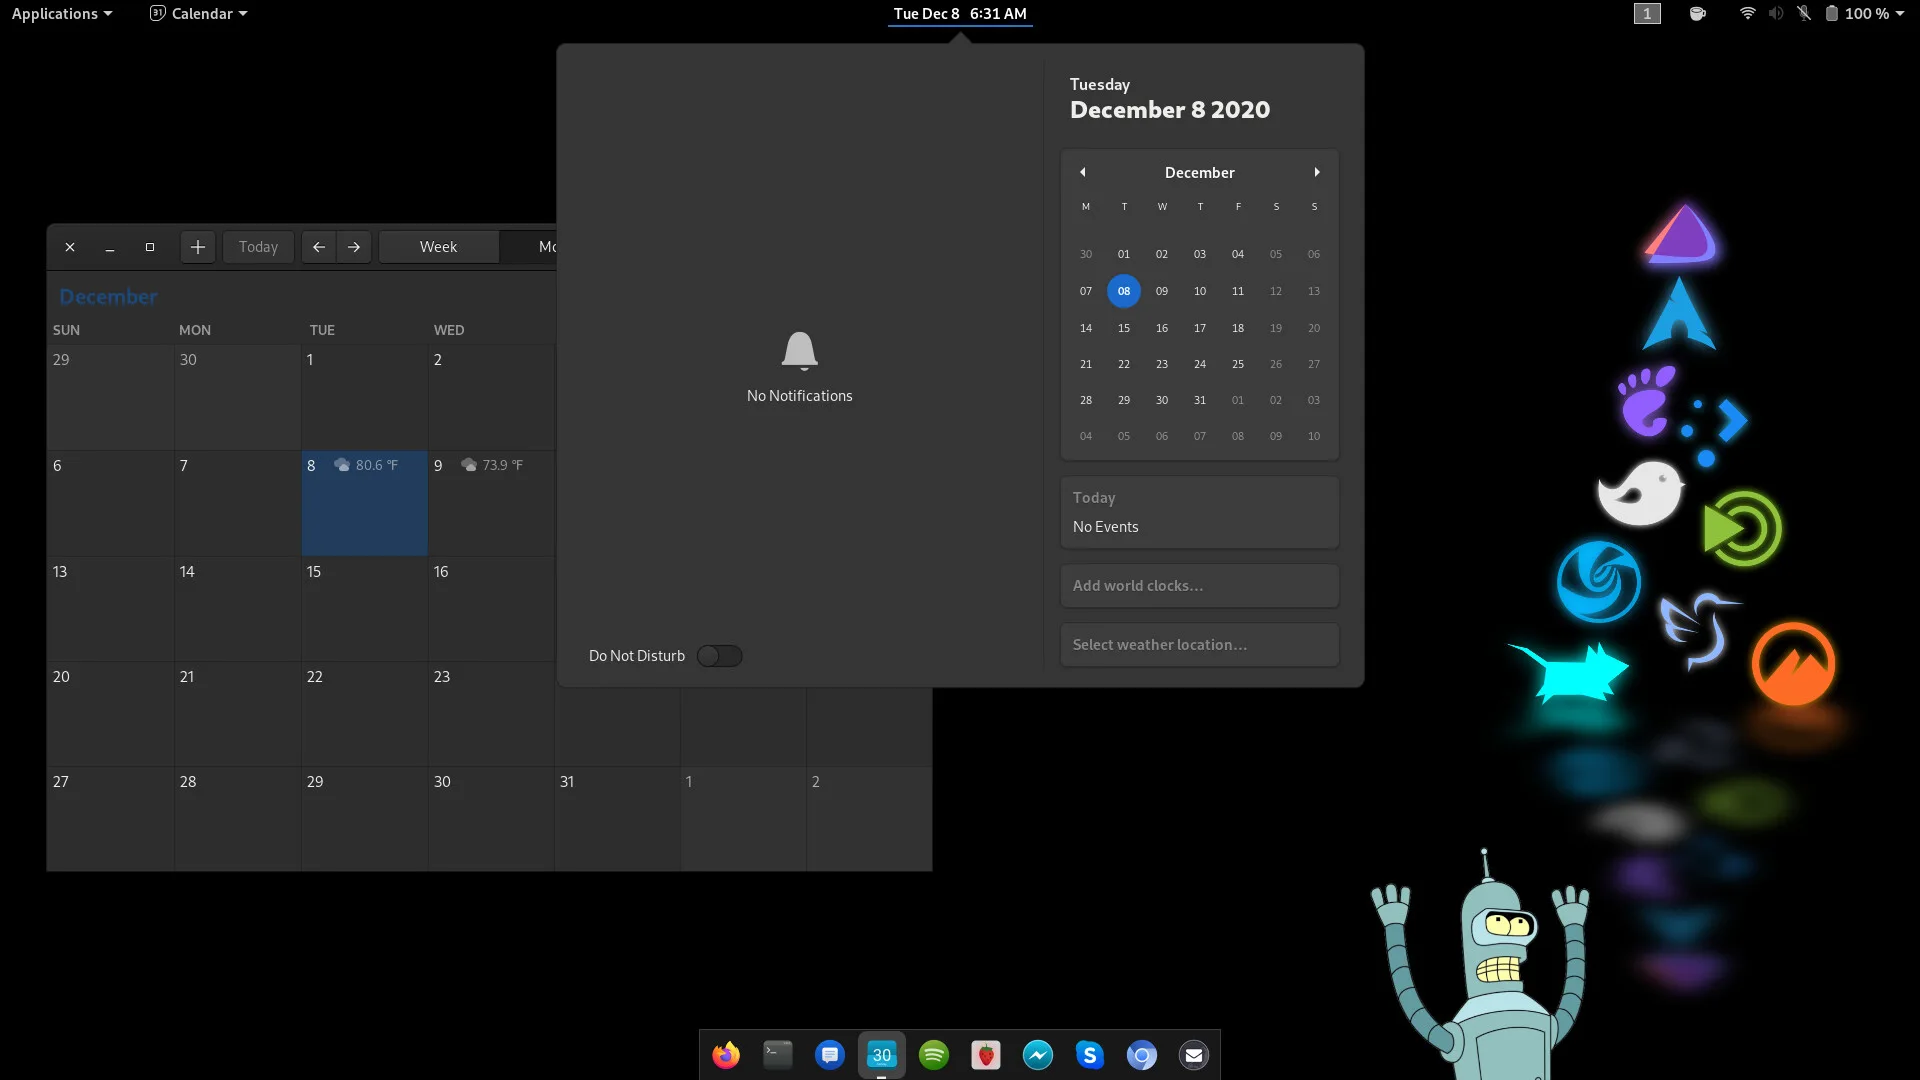This screenshot has width=1920, height=1080.
Task: Switch to Week view tab
Action: click(x=438, y=247)
